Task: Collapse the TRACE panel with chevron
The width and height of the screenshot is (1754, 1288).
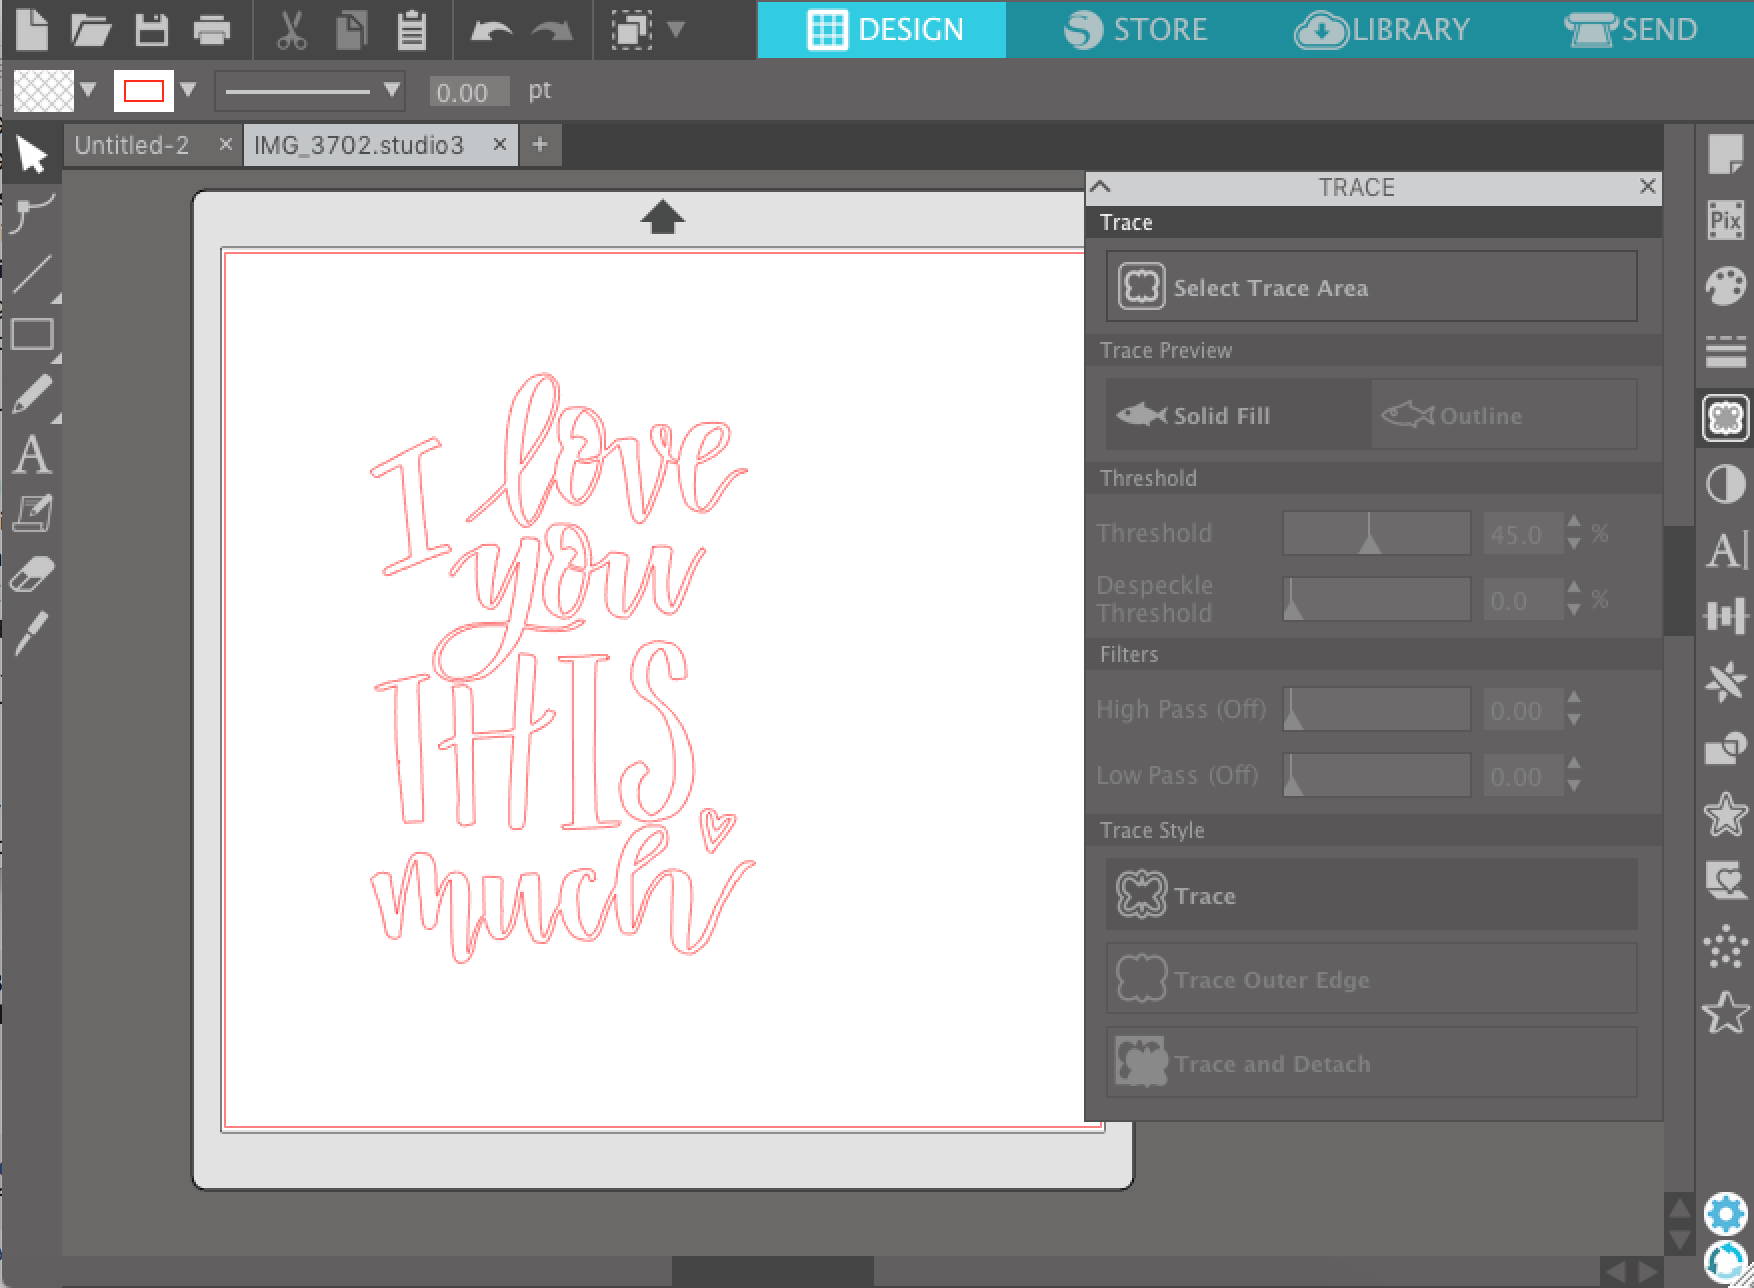Action: tap(1101, 186)
